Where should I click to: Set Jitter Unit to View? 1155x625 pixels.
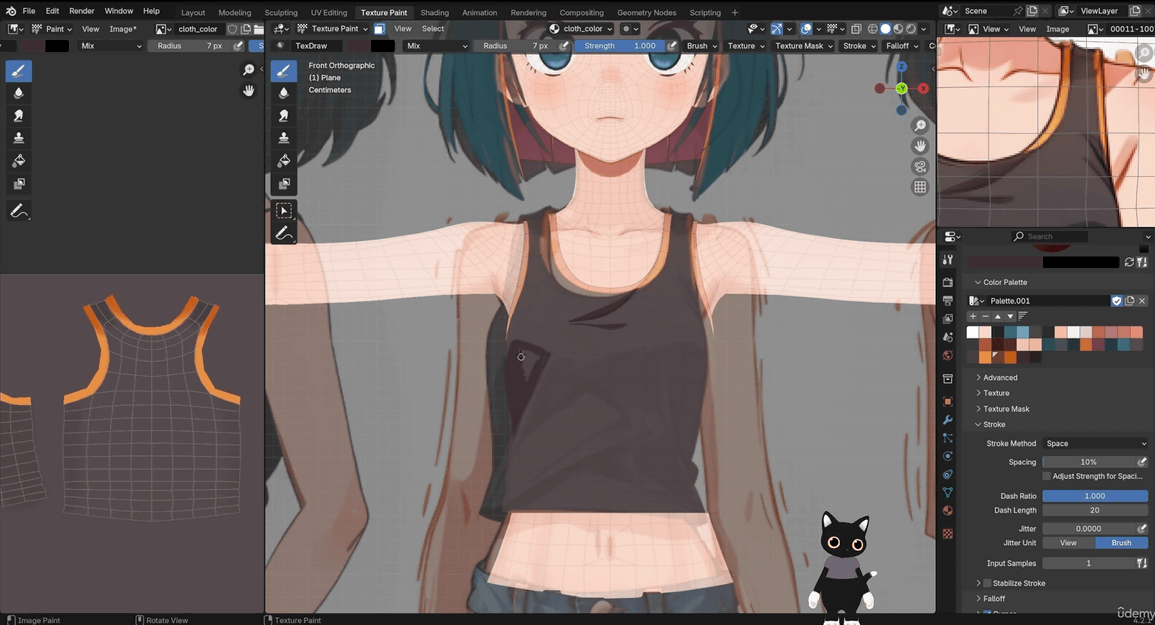[x=1068, y=543]
